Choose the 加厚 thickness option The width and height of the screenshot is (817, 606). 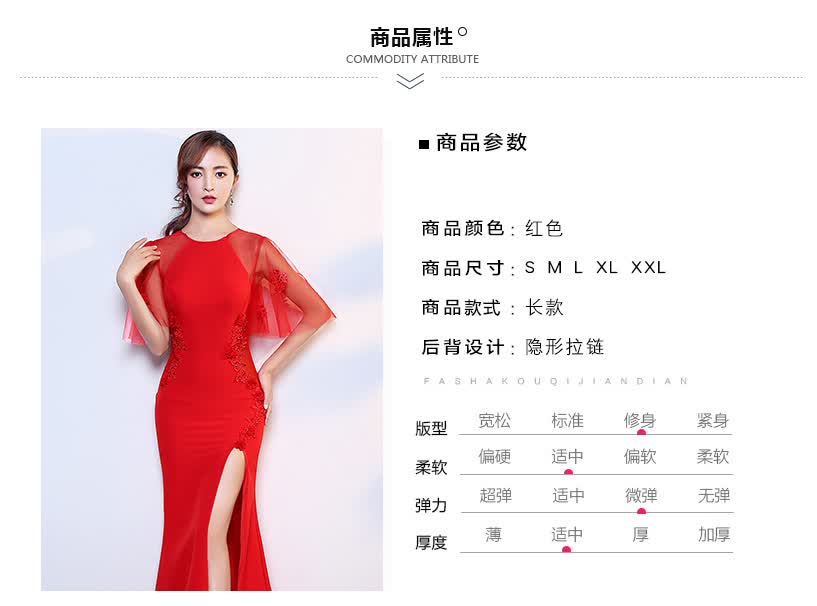pos(714,535)
